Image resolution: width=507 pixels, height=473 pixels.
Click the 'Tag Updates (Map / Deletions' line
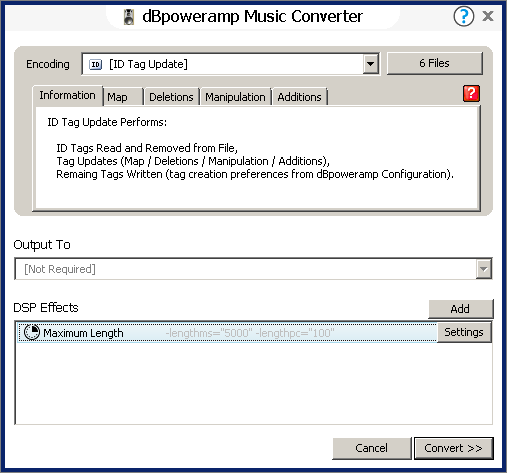(193, 161)
